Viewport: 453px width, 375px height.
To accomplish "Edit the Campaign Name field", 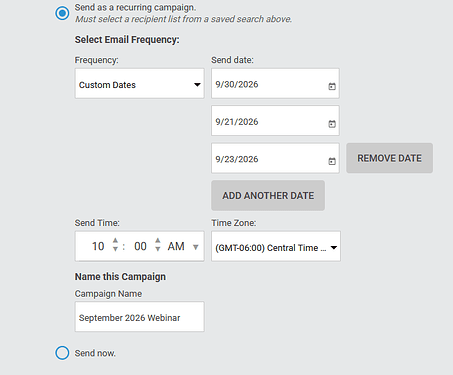I will 139,317.
